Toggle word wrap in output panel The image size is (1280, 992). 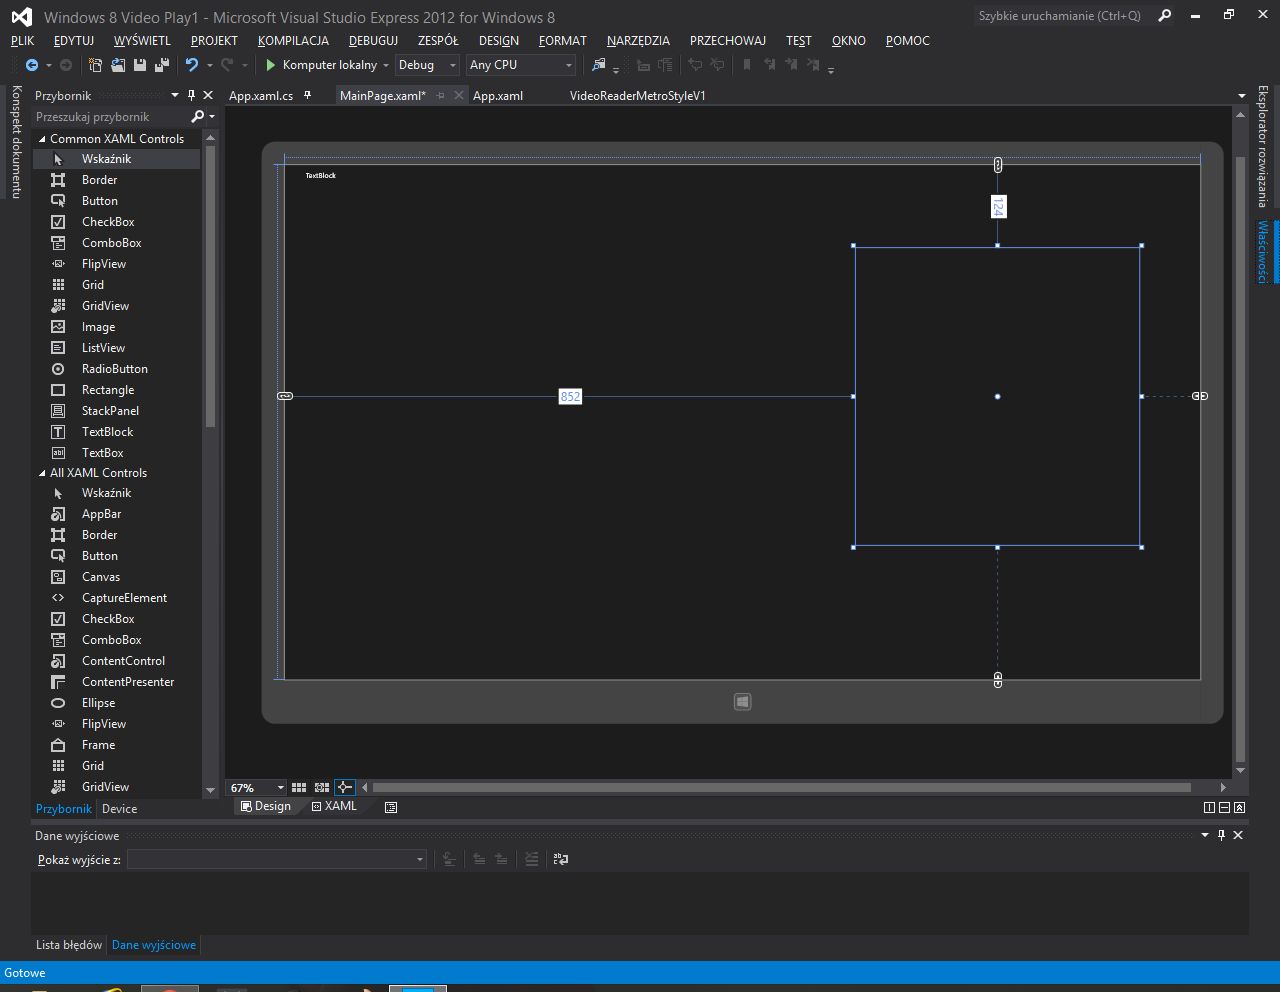pos(561,859)
